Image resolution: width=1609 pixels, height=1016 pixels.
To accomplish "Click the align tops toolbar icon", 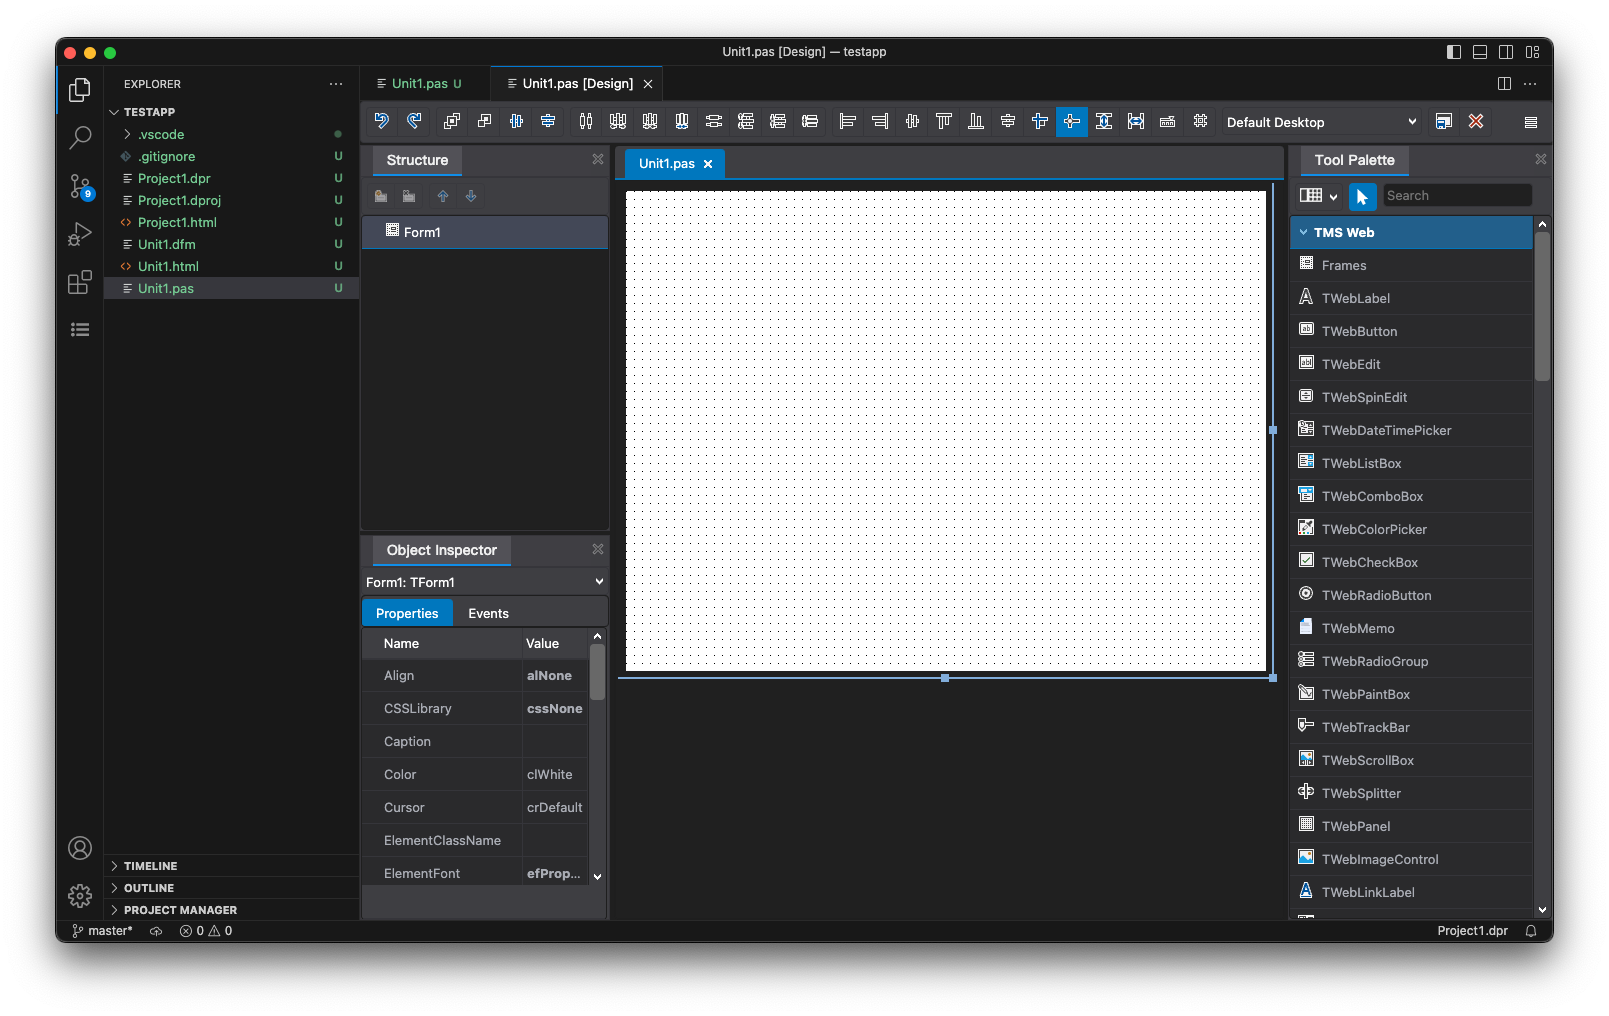I will click(943, 122).
